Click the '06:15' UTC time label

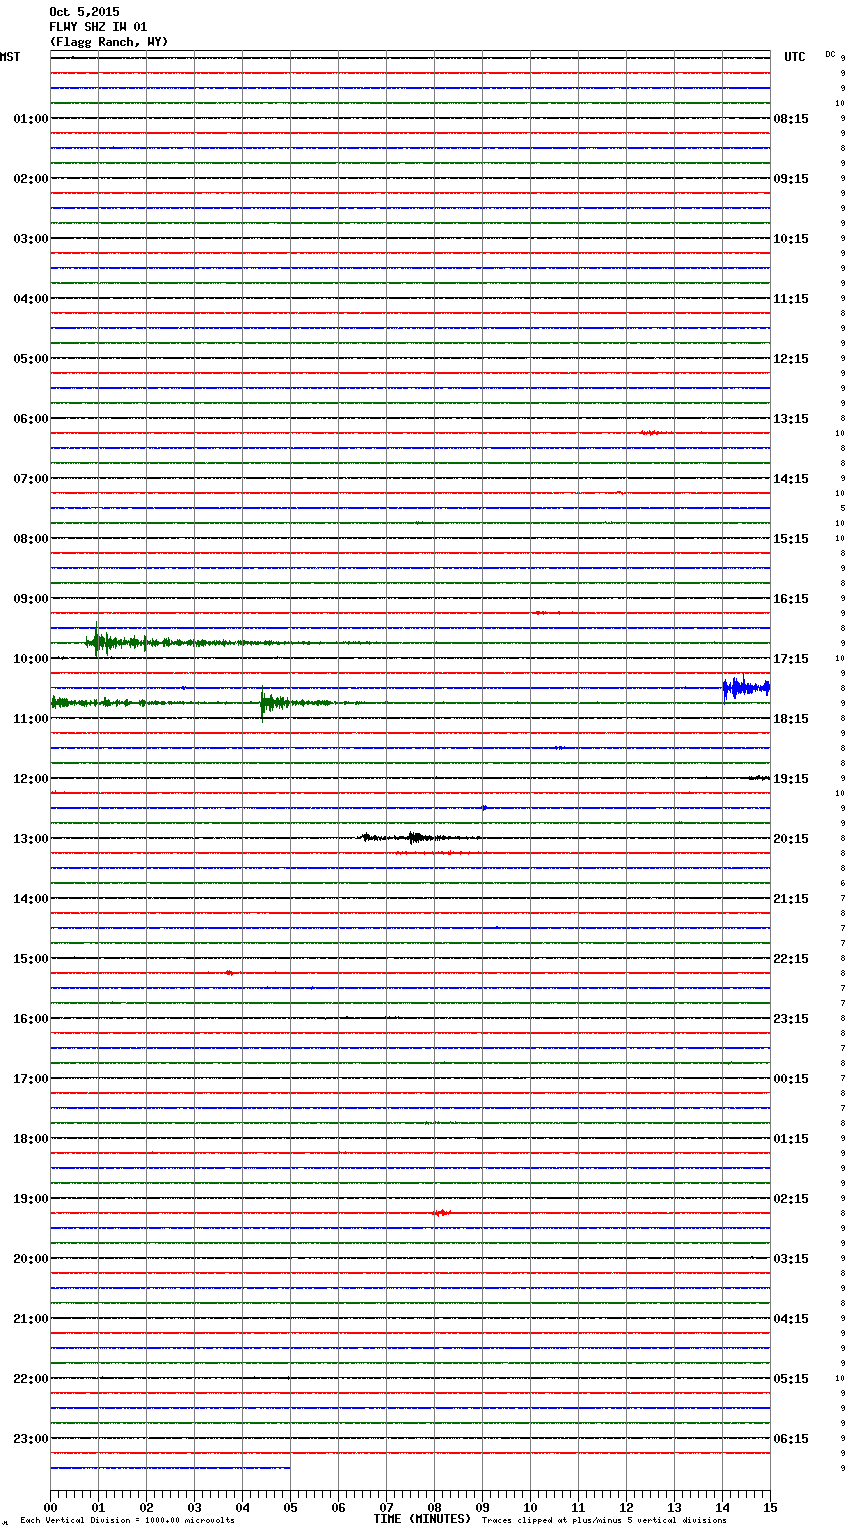click(791, 1439)
